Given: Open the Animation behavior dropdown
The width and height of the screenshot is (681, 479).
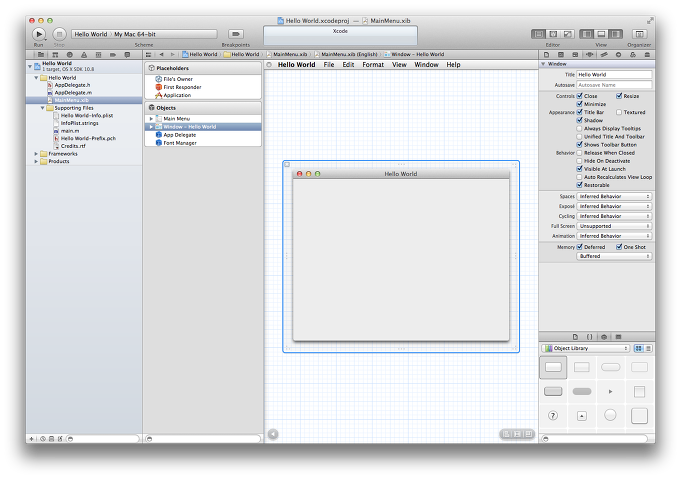Looking at the screenshot, I should tap(614, 236).
